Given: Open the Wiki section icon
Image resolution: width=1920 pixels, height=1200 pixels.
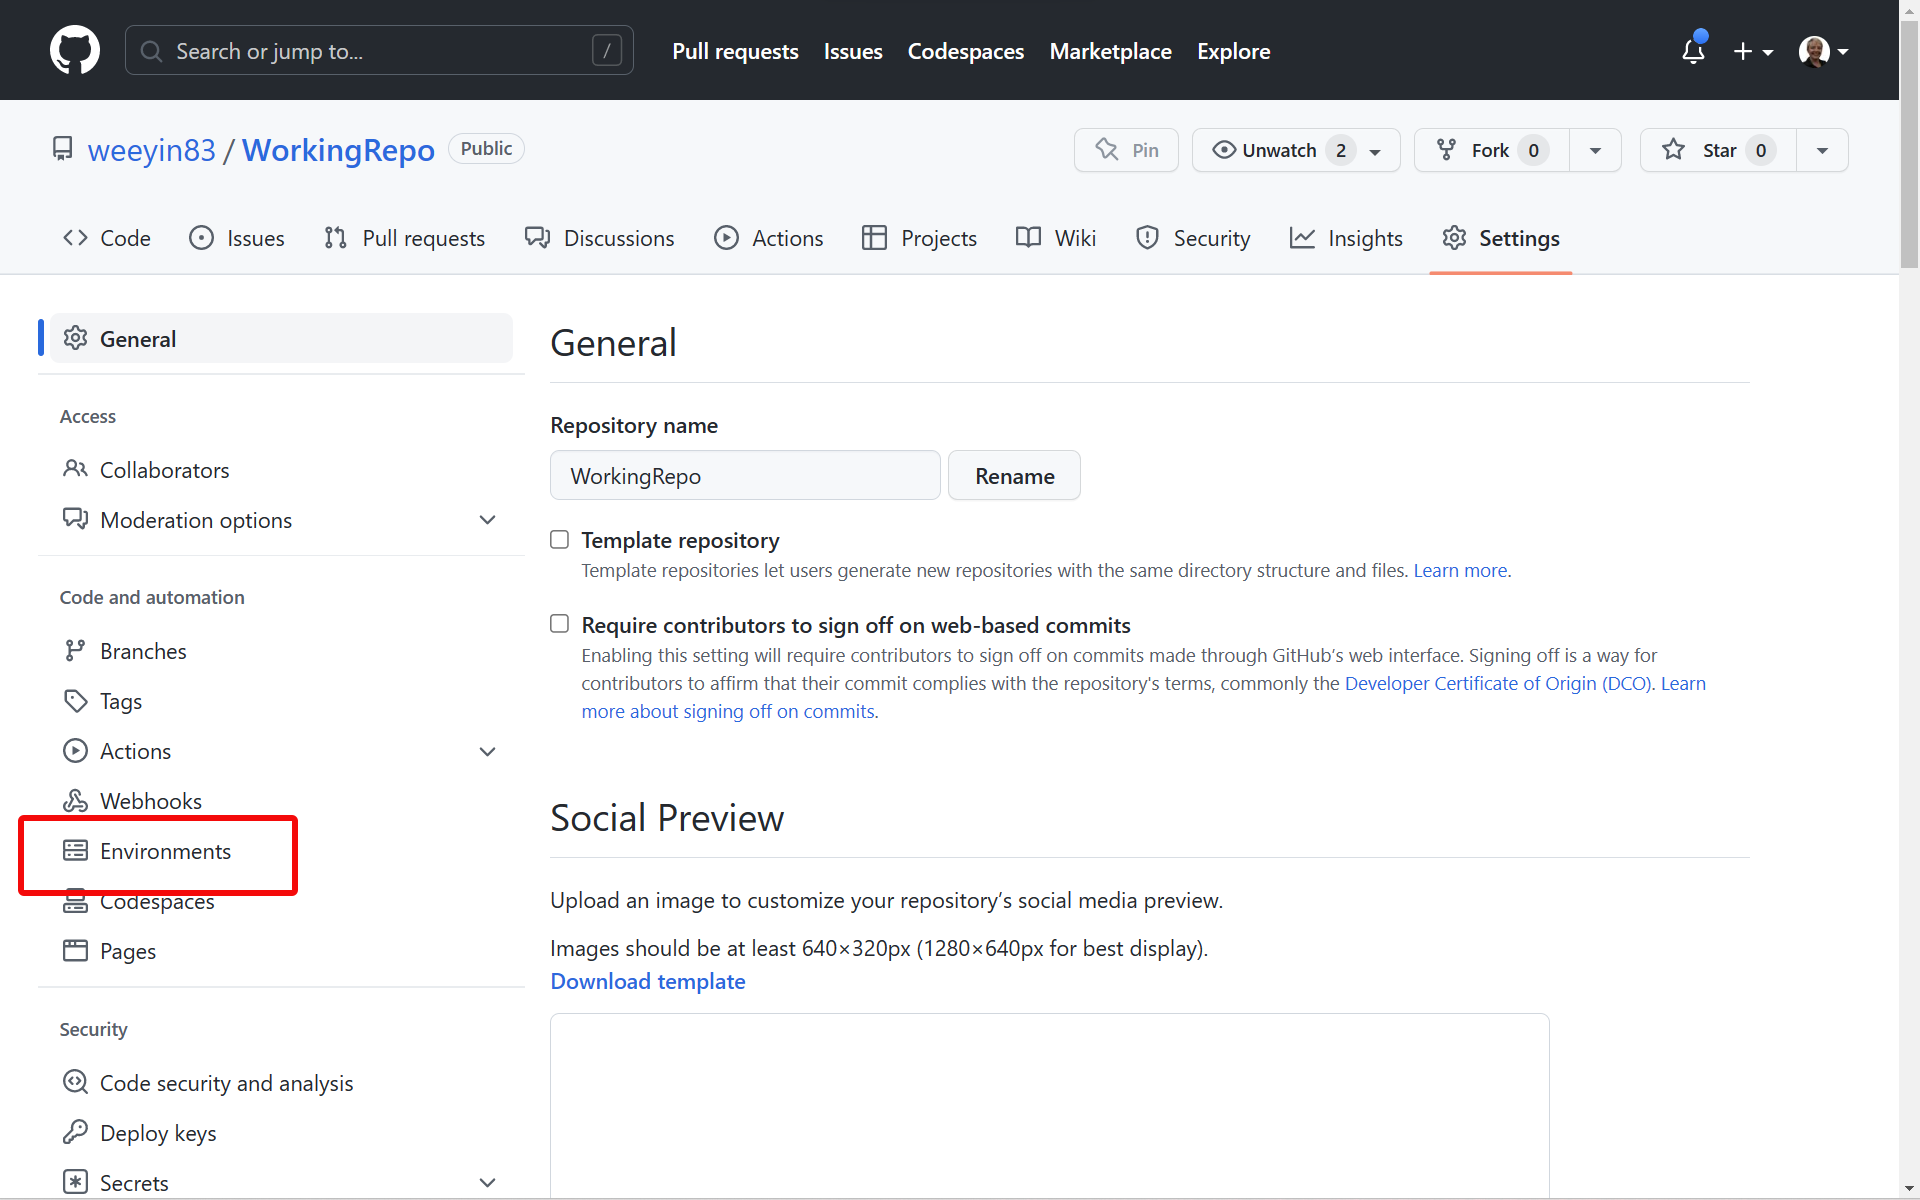Looking at the screenshot, I should pos(1029,237).
